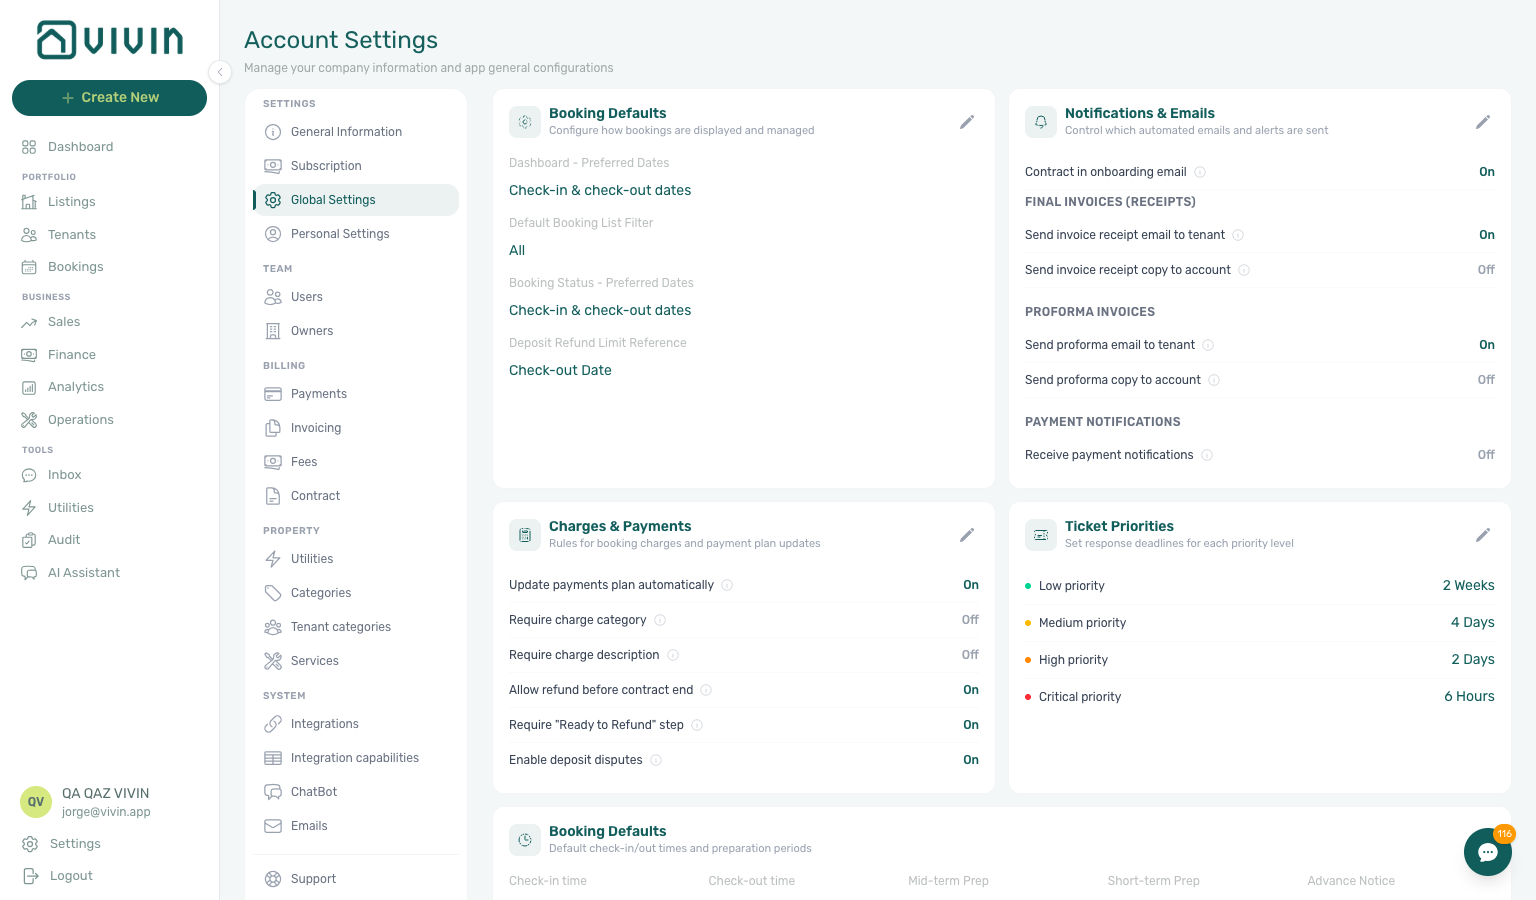Image resolution: width=1536 pixels, height=900 pixels.
Task: Click the Services wrench icon
Action: click(273, 661)
